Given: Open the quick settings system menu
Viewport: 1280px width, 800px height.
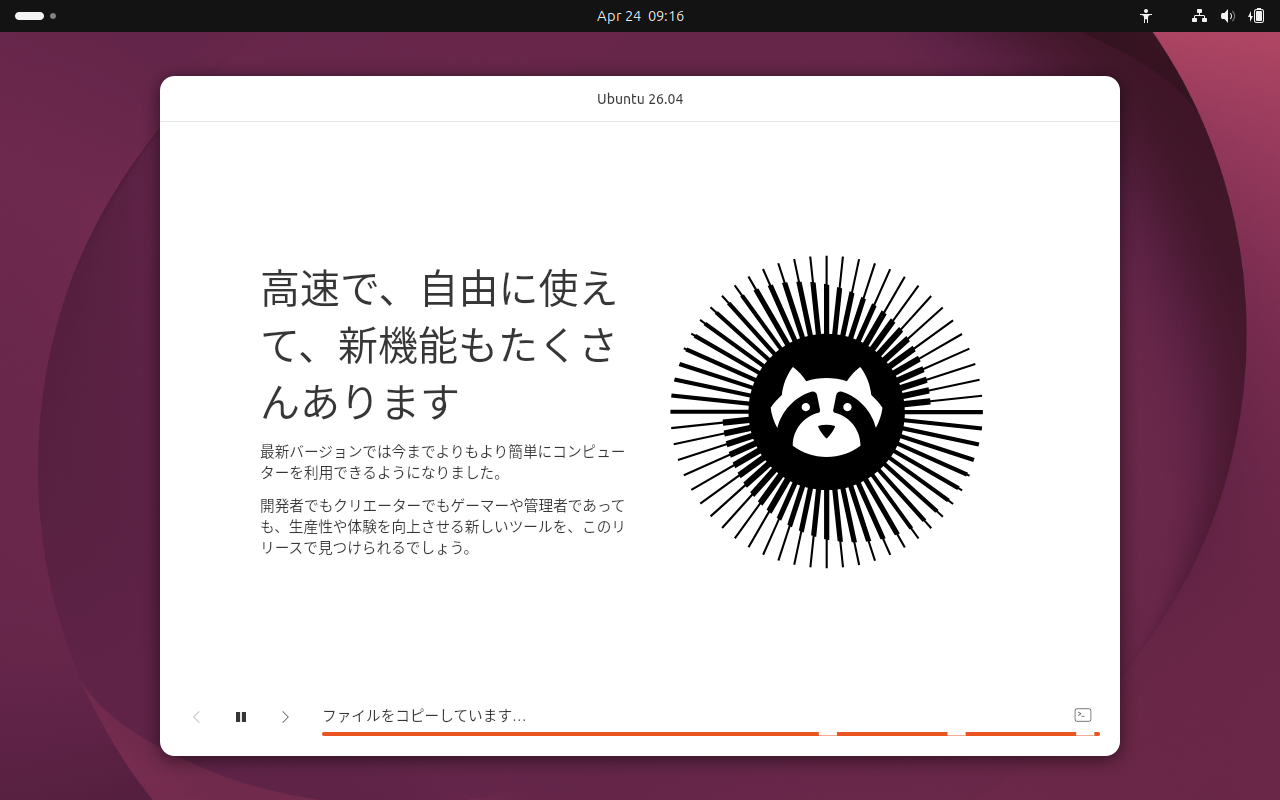Looking at the screenshot, I should tap(1228, 16).
